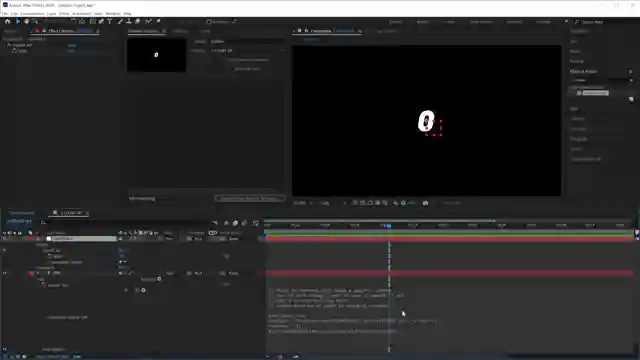Click the Animate round arrow button
Screen dimensions: 640x360
tap(159, 279)
